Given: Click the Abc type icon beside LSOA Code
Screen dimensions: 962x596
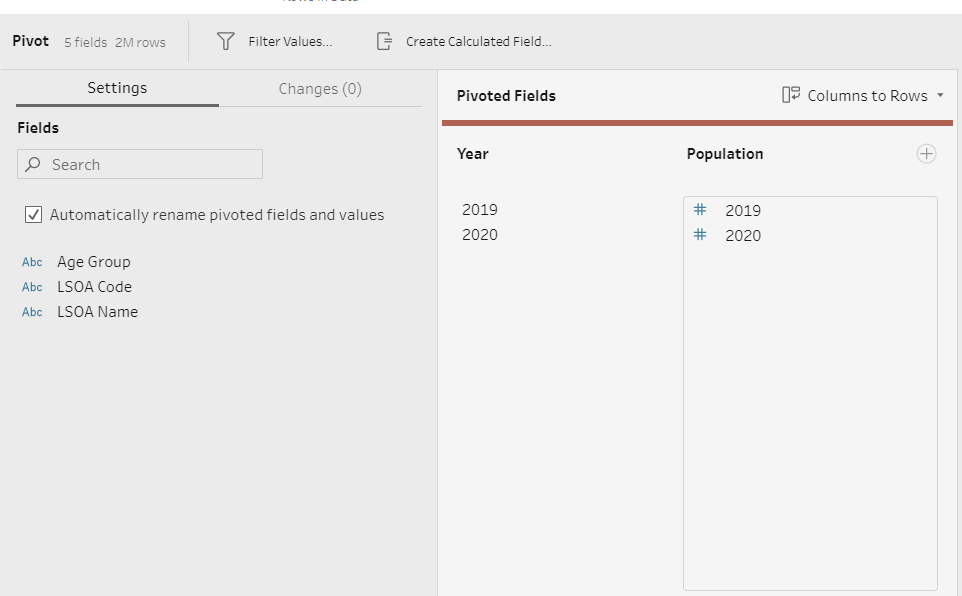Looking at the screenshot, I should [x=32, y=287].
